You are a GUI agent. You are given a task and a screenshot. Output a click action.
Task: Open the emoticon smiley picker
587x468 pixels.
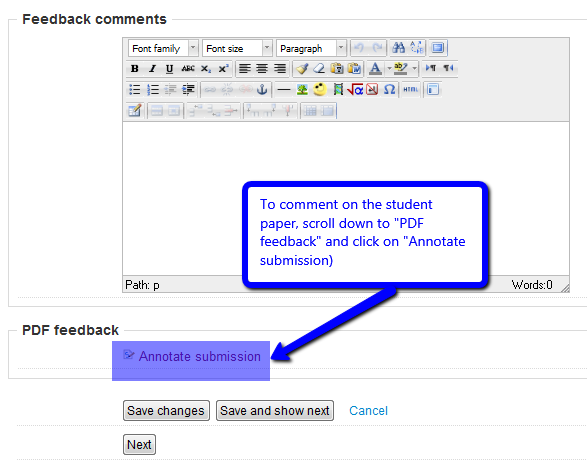[320, 89]
